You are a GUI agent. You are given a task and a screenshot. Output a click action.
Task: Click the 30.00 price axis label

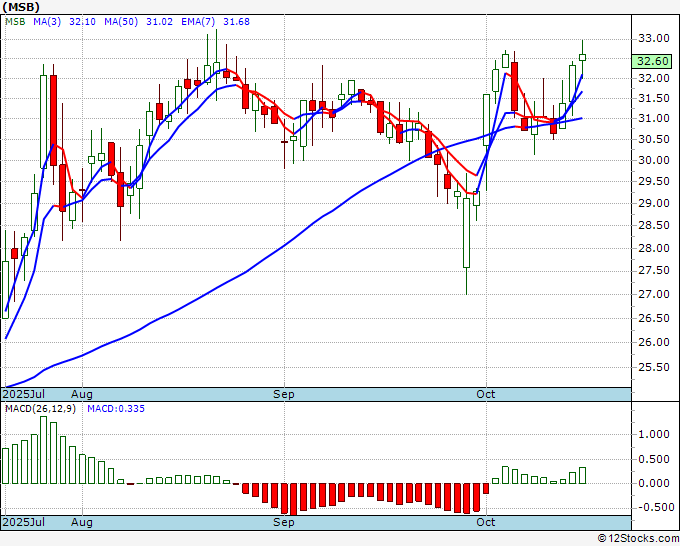click(654, 160)
